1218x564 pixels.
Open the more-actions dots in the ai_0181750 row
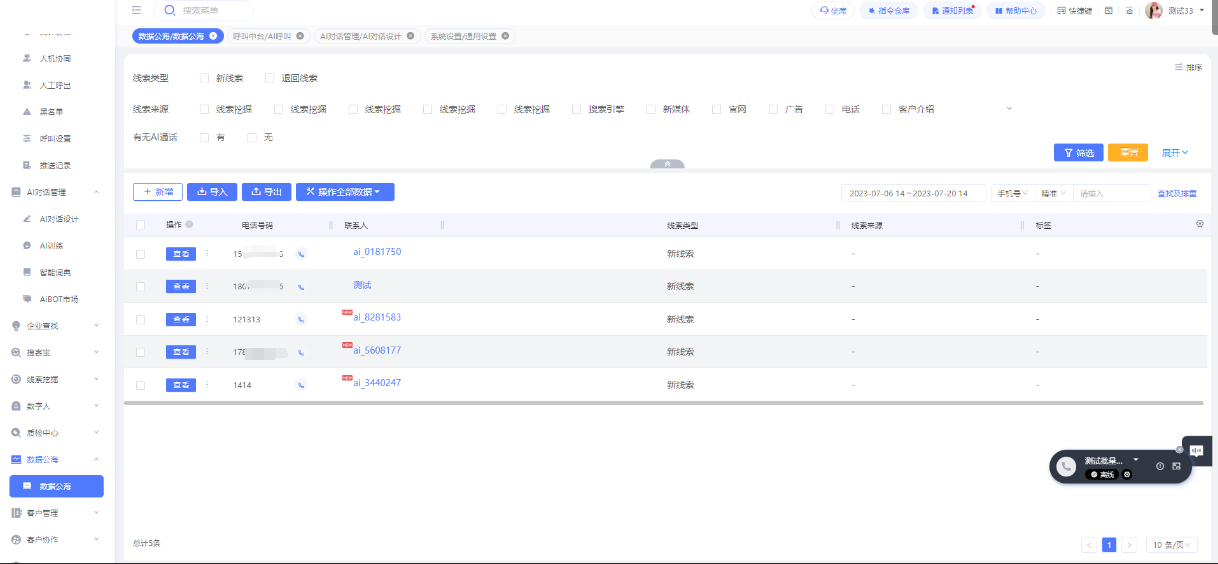207,253
